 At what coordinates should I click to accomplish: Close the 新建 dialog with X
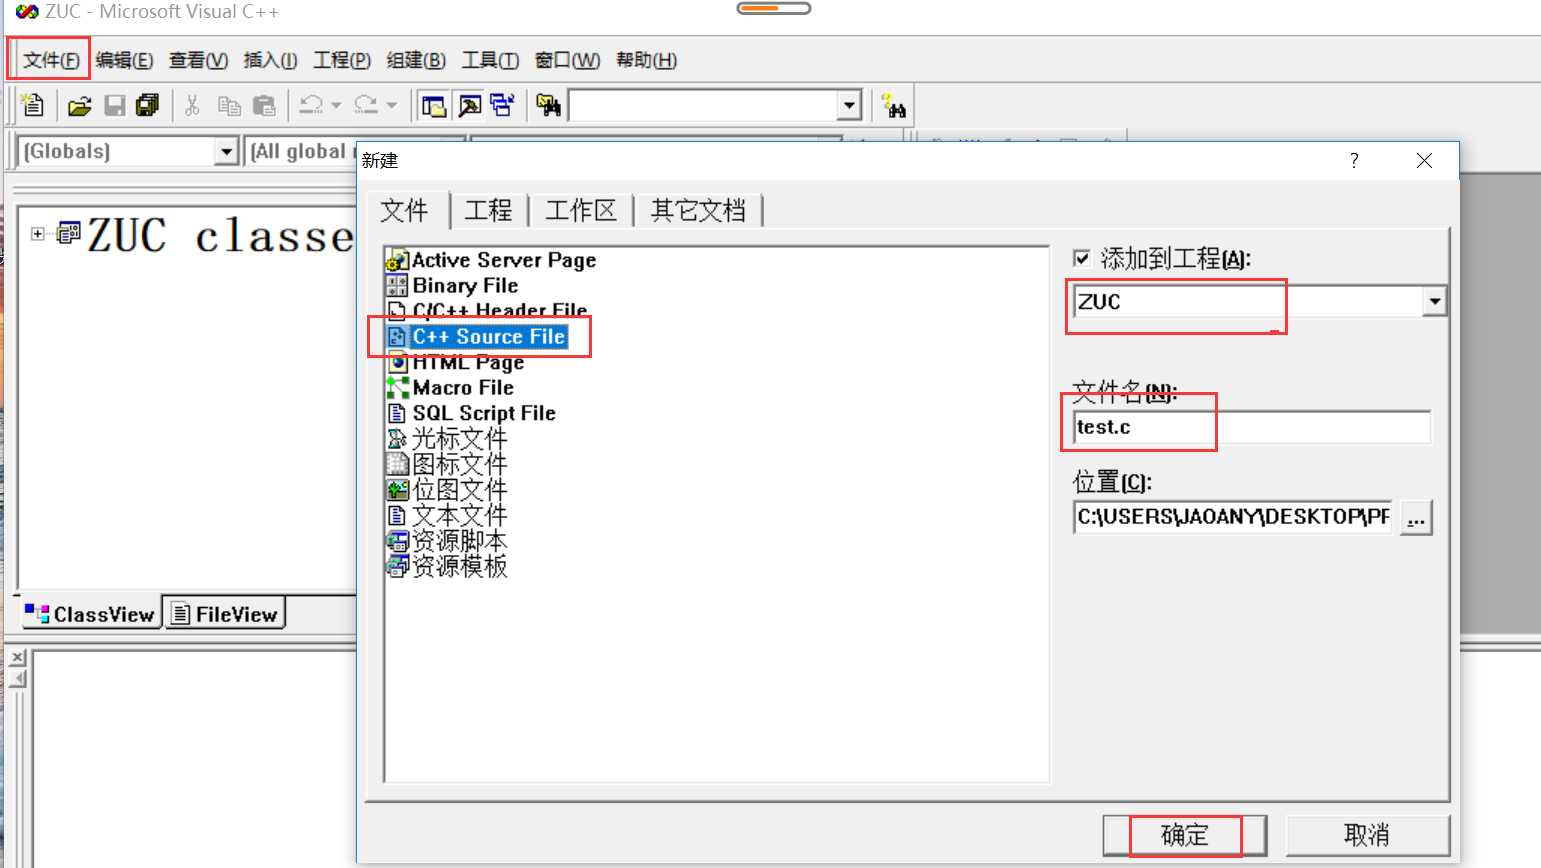point(1425,160)
